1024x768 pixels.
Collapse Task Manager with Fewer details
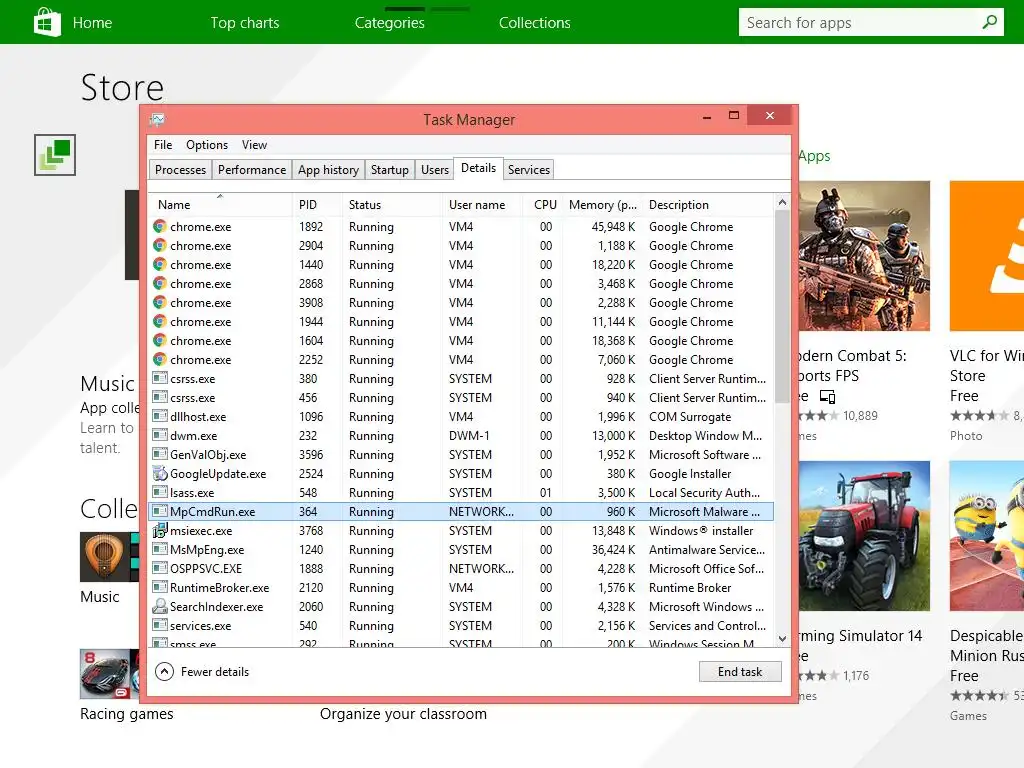click(x=202, y=671)
